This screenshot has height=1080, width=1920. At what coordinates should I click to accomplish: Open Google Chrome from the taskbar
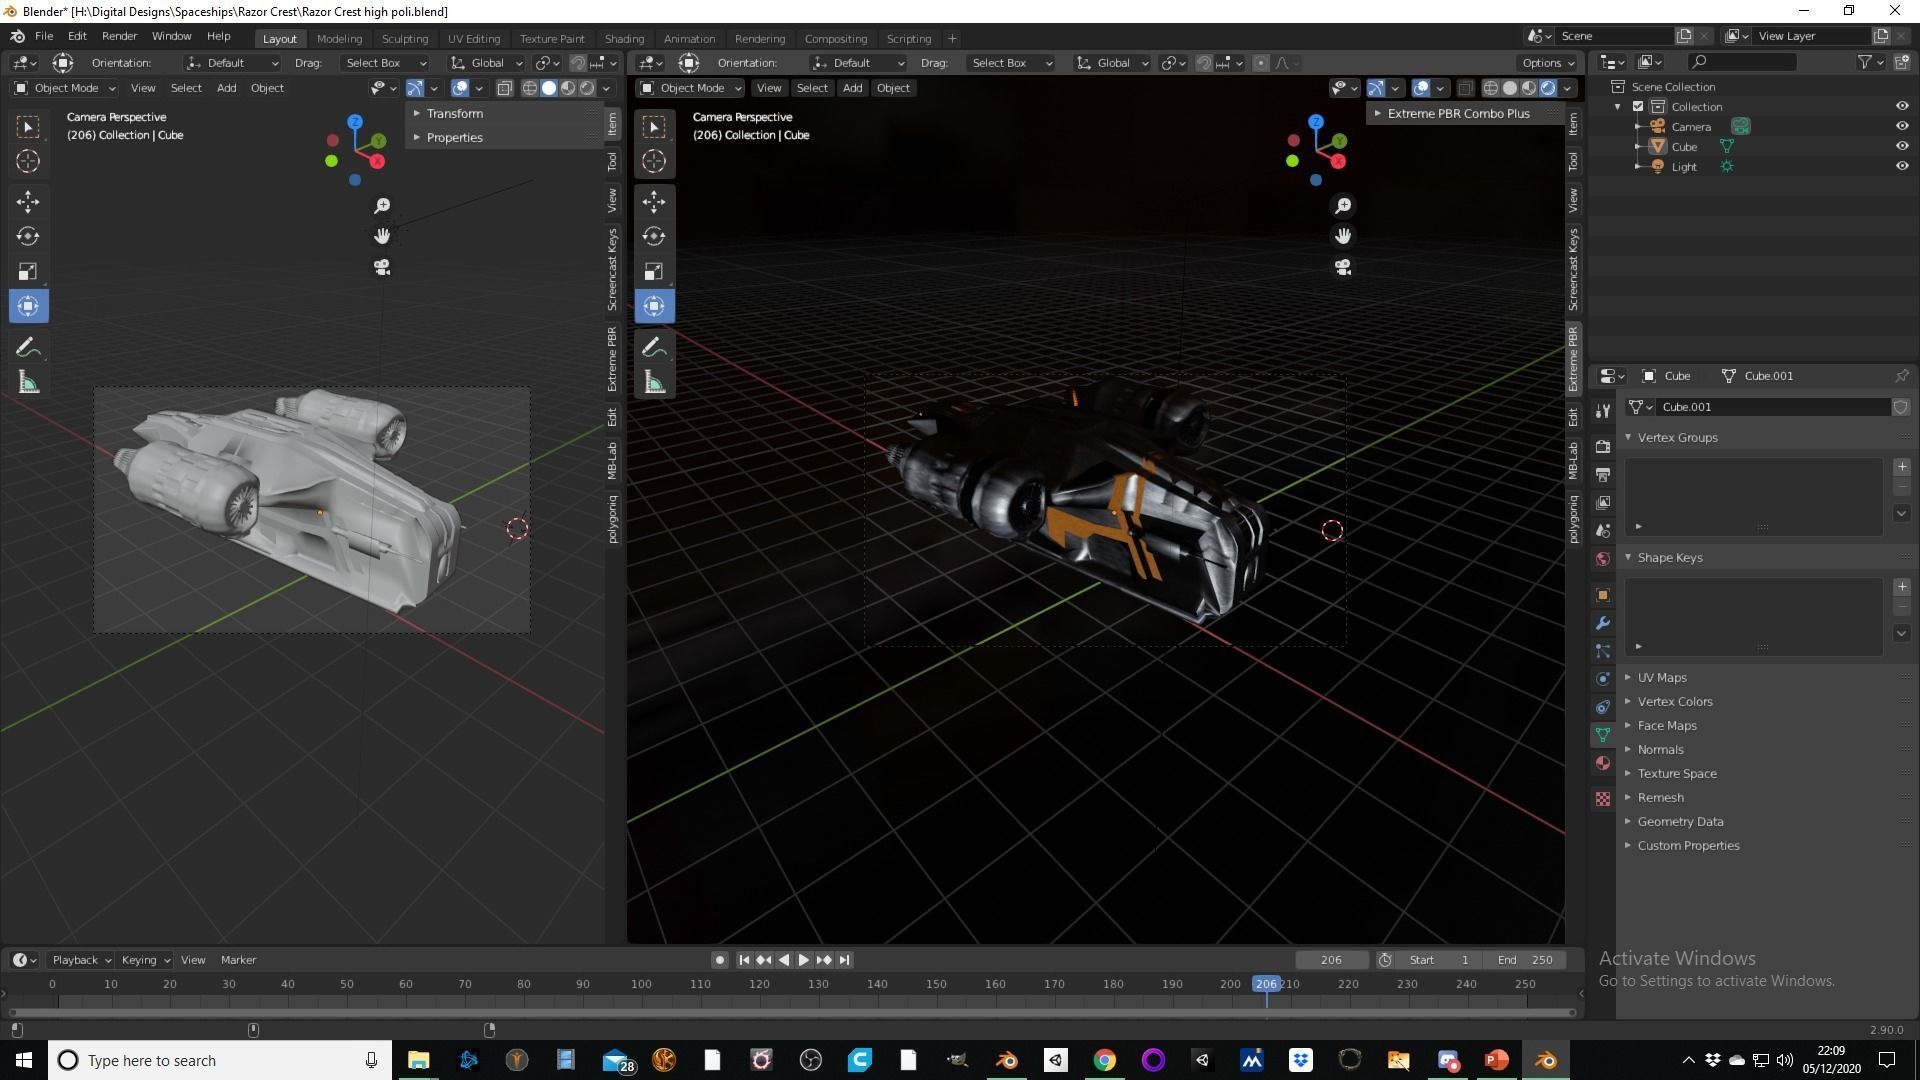[1104, 1060]
